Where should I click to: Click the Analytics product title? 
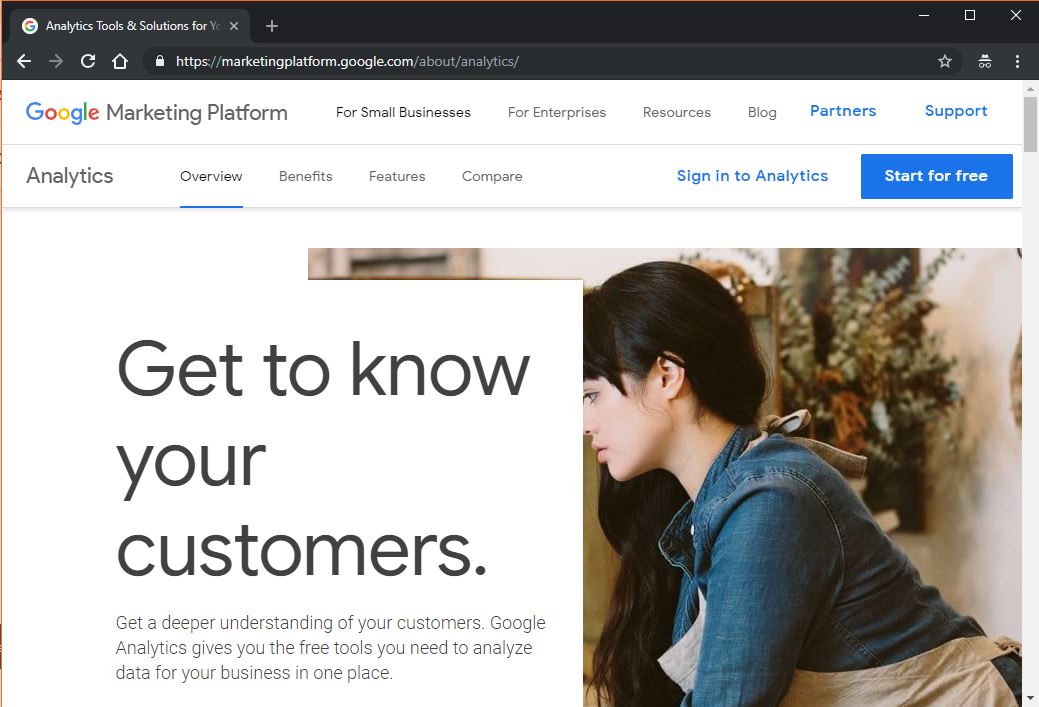tap(70, 176)
